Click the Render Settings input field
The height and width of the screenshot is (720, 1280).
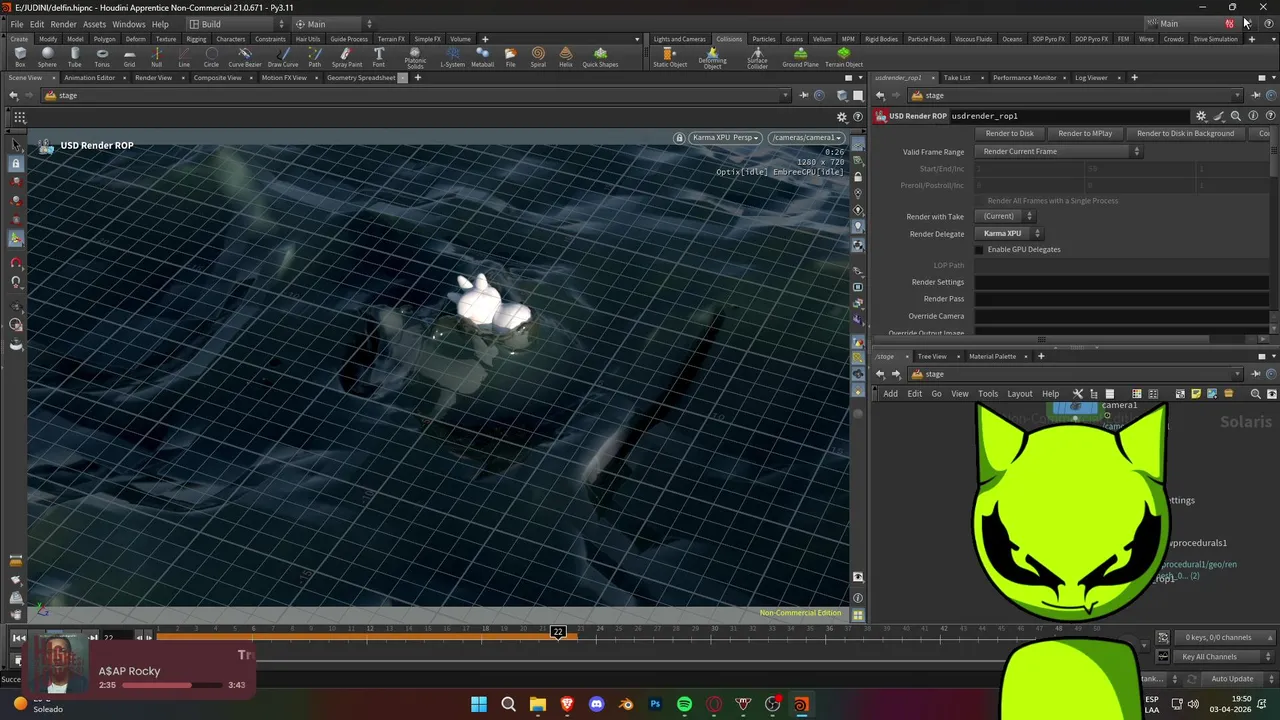coord(1121,282)
